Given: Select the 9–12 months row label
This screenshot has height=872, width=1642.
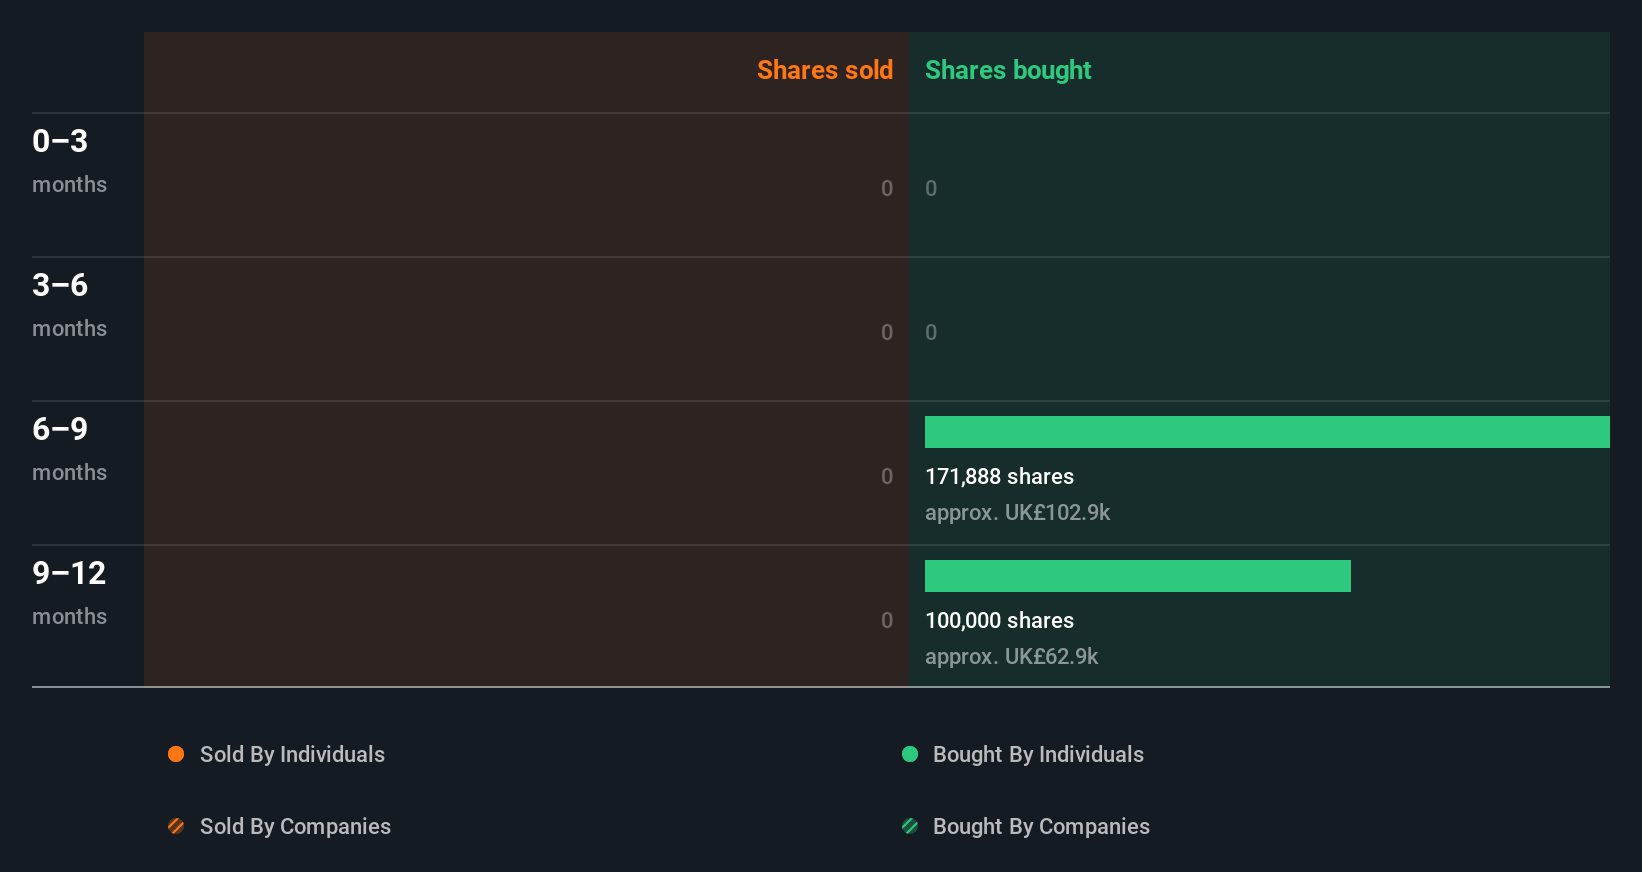Looking at the screenshot, I should [x=69, y=592].
